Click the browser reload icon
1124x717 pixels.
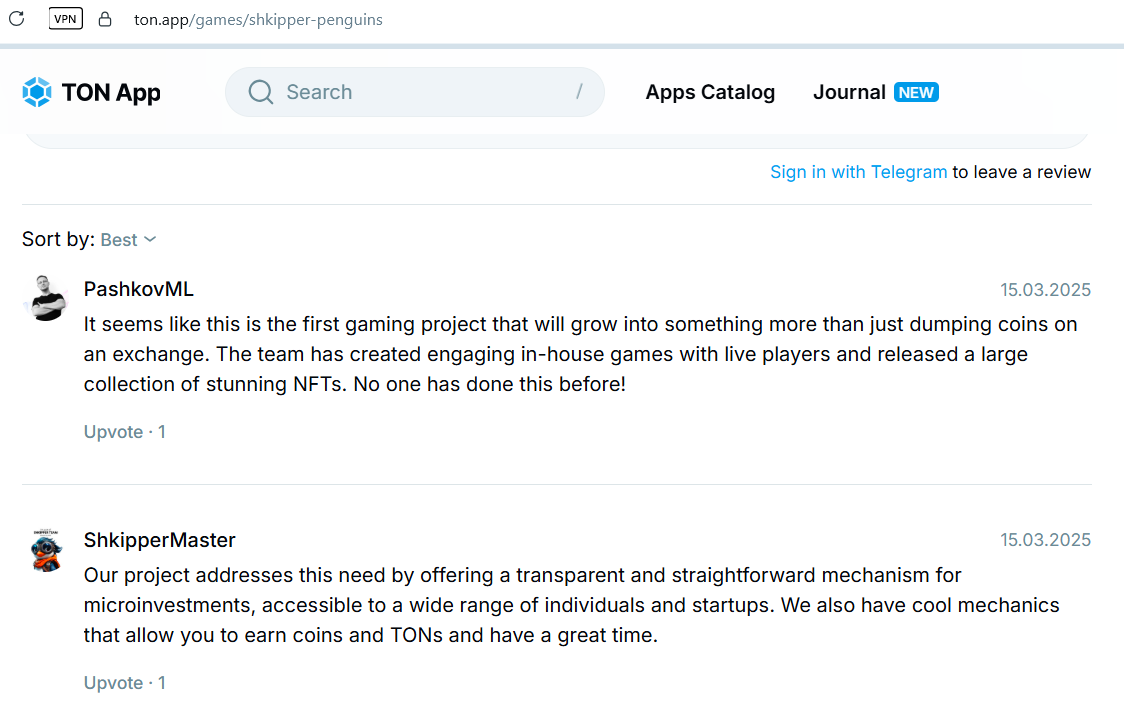tap(16, 19)
